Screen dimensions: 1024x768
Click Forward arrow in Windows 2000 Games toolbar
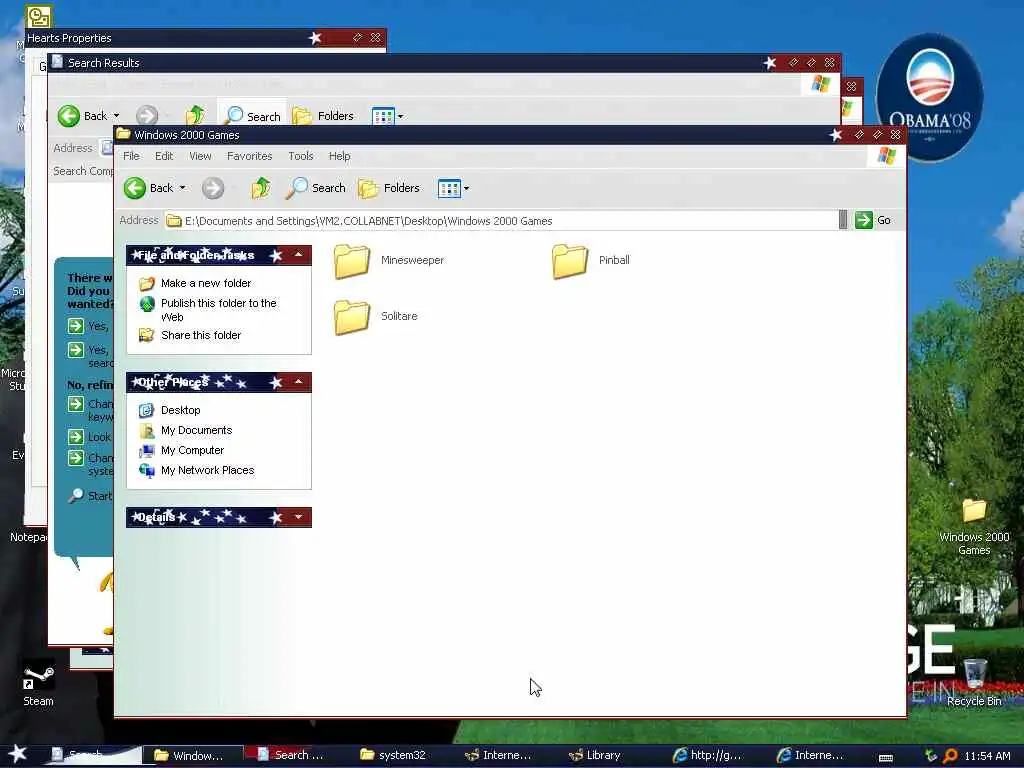(212, 188)
